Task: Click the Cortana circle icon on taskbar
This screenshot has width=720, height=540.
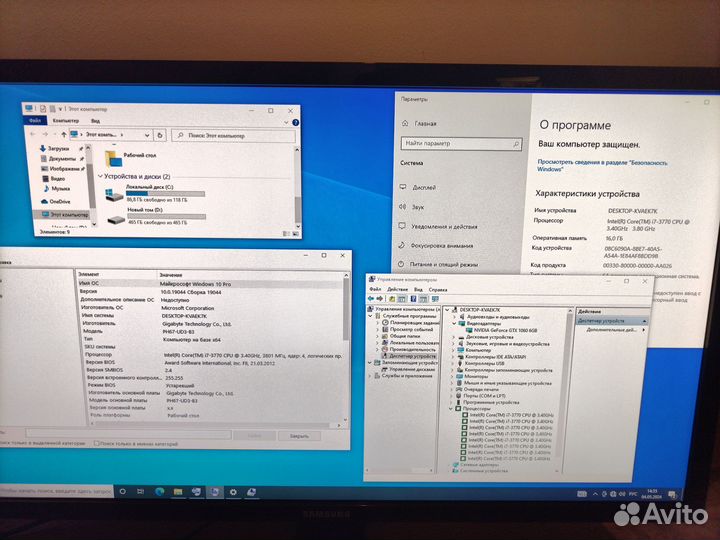Action: 123,491
